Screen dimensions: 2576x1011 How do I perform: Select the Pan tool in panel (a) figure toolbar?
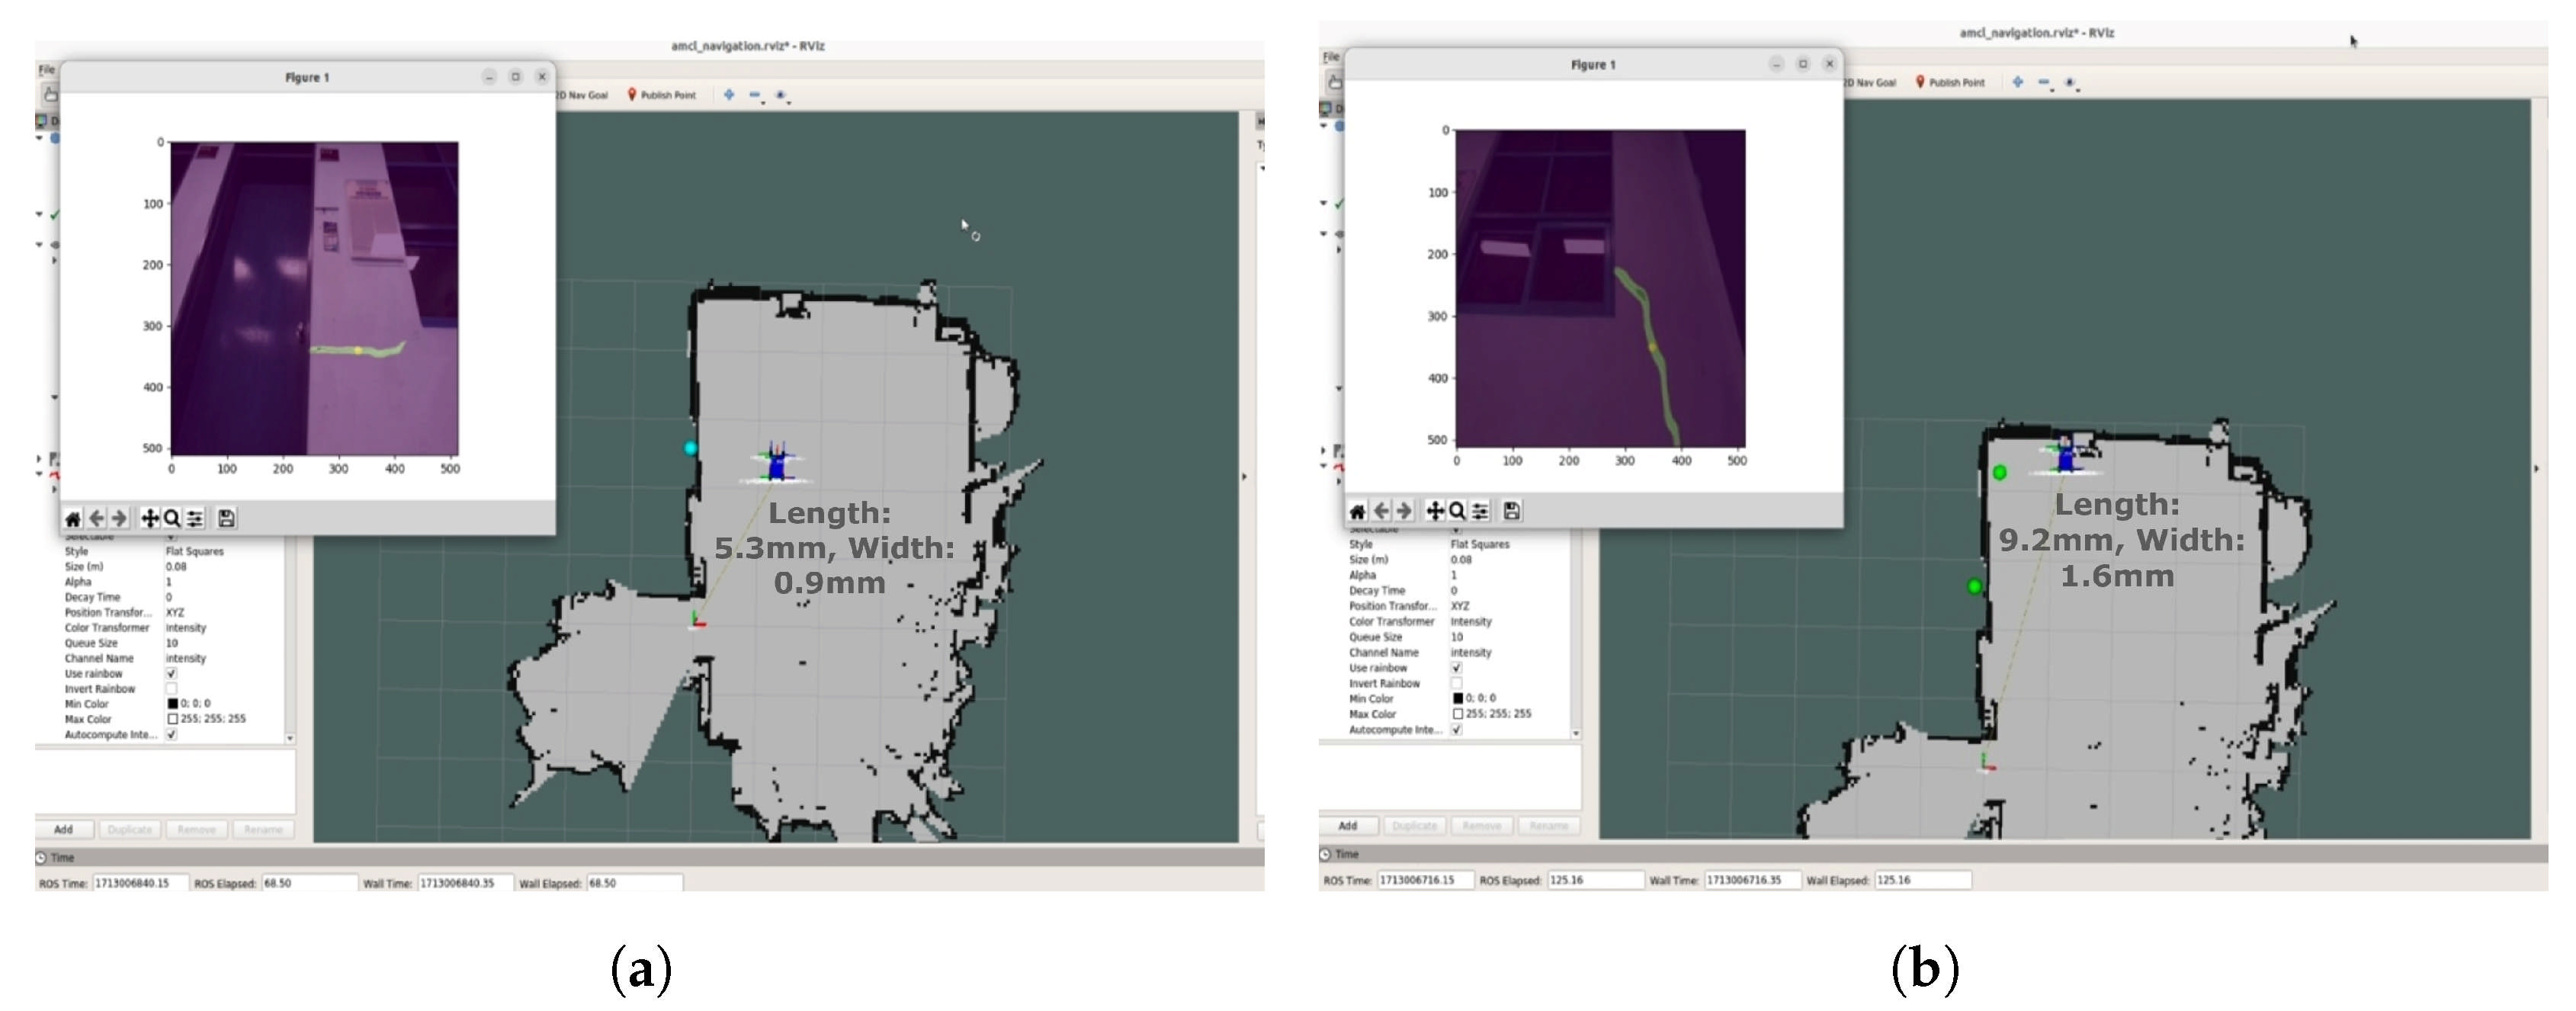149,518
